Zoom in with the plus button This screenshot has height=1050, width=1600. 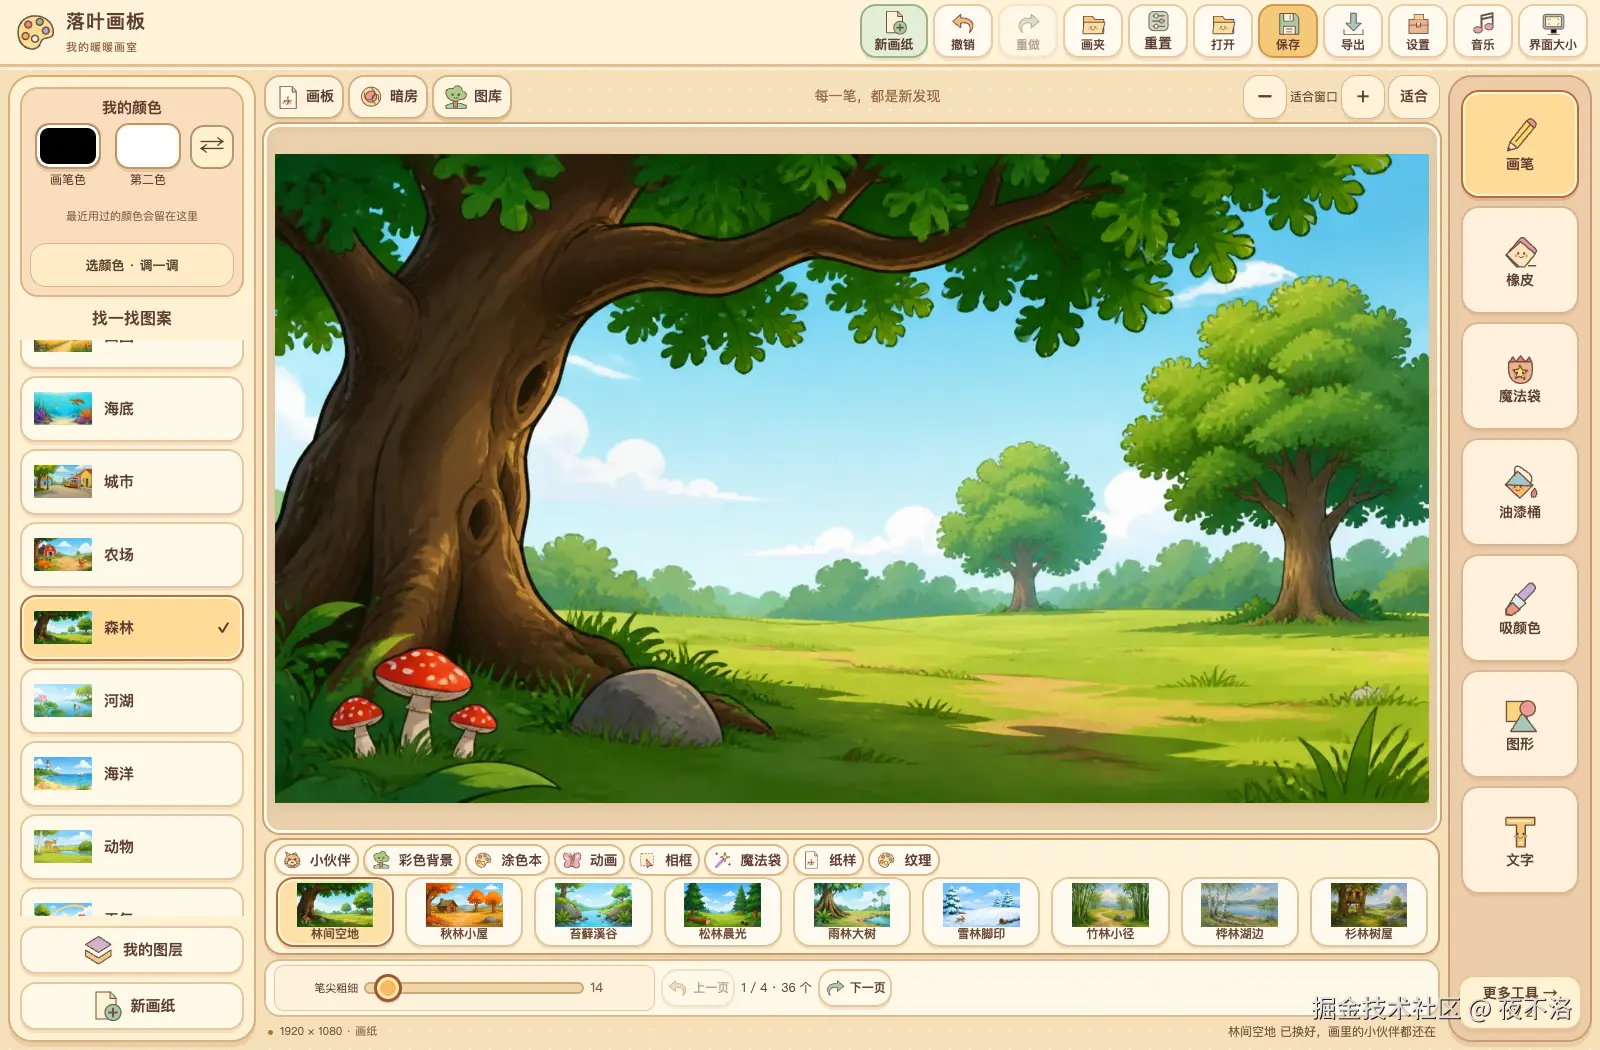click(x=1363, y=97)
